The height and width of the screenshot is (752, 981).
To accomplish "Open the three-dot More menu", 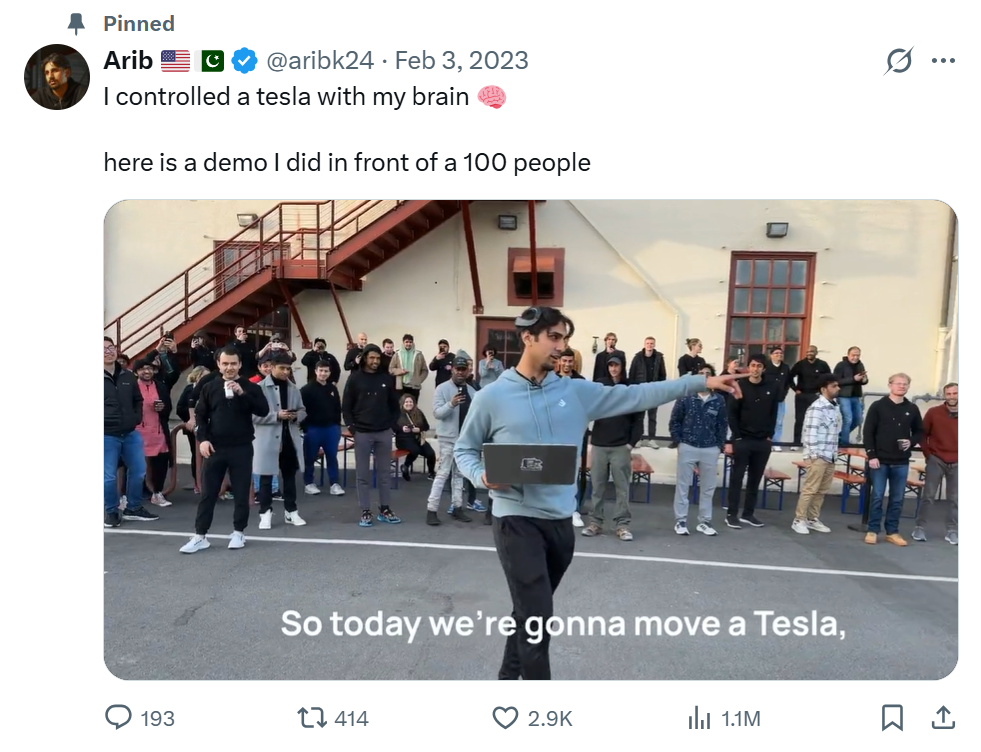I will (x=943, y=60).
